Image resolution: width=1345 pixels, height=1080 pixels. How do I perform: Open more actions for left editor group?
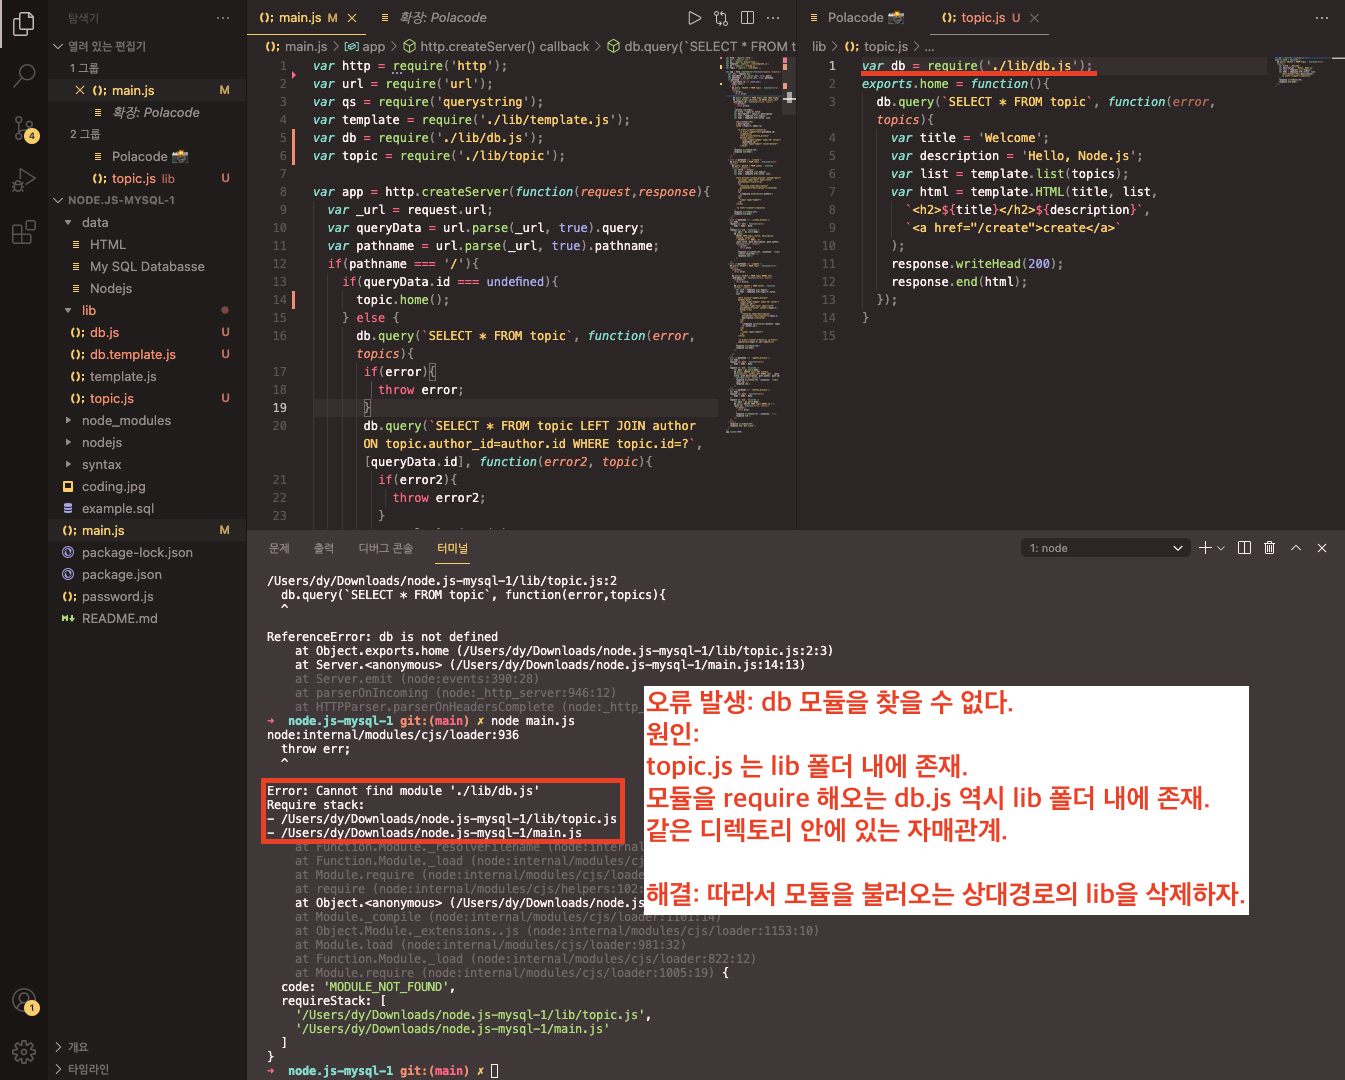(x=773, y=18)
